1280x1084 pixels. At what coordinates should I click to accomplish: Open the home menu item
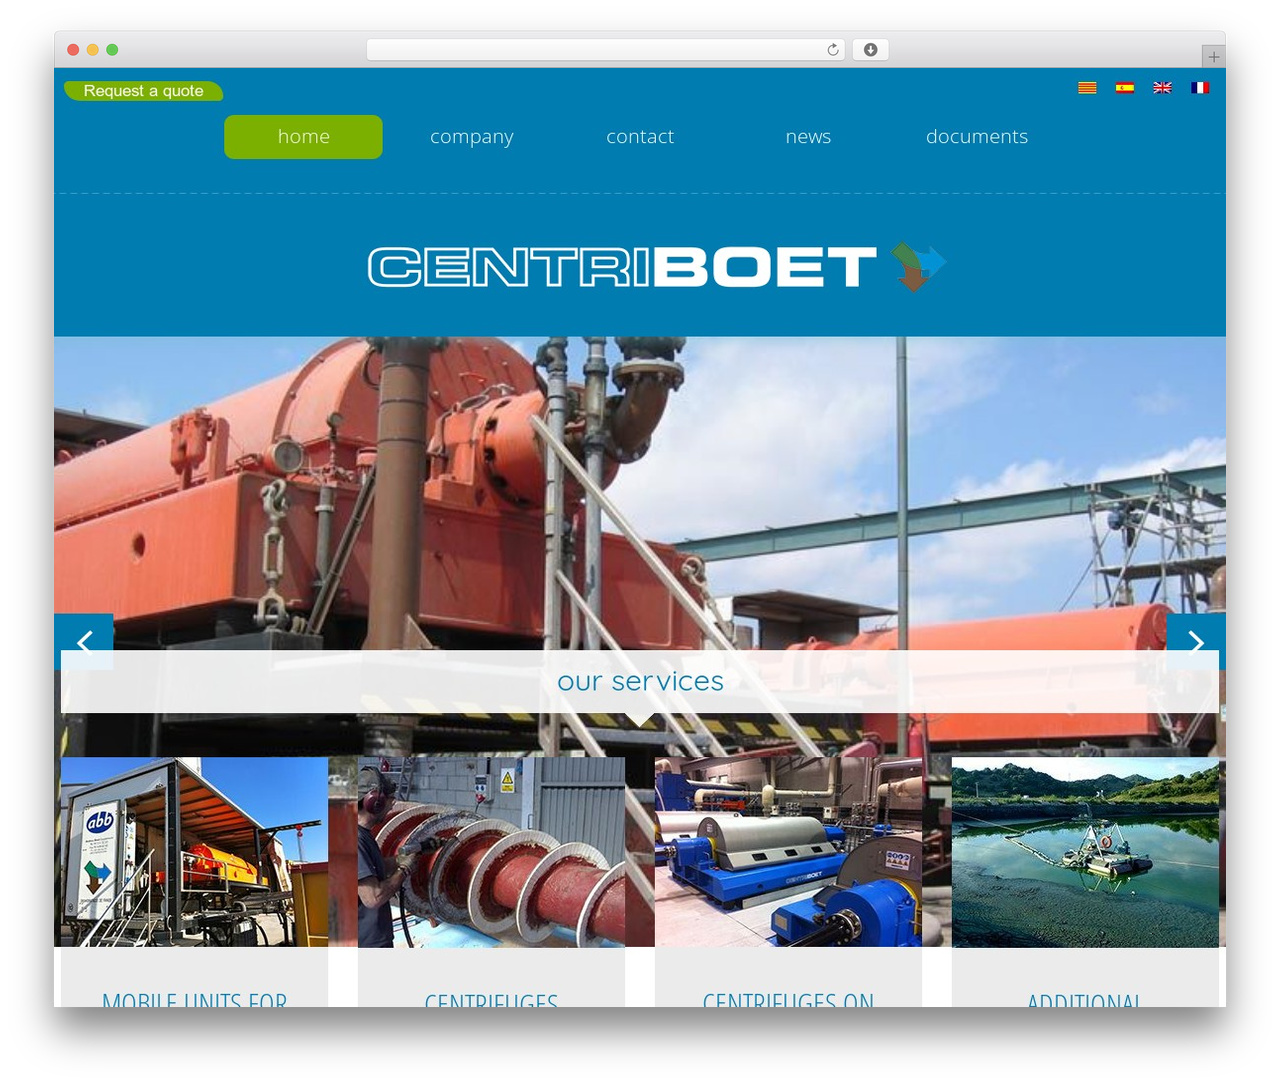click(303, 137)
